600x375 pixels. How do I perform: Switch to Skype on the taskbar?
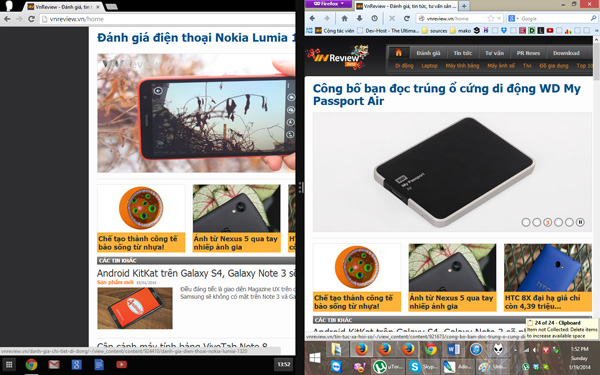point(422,367)
